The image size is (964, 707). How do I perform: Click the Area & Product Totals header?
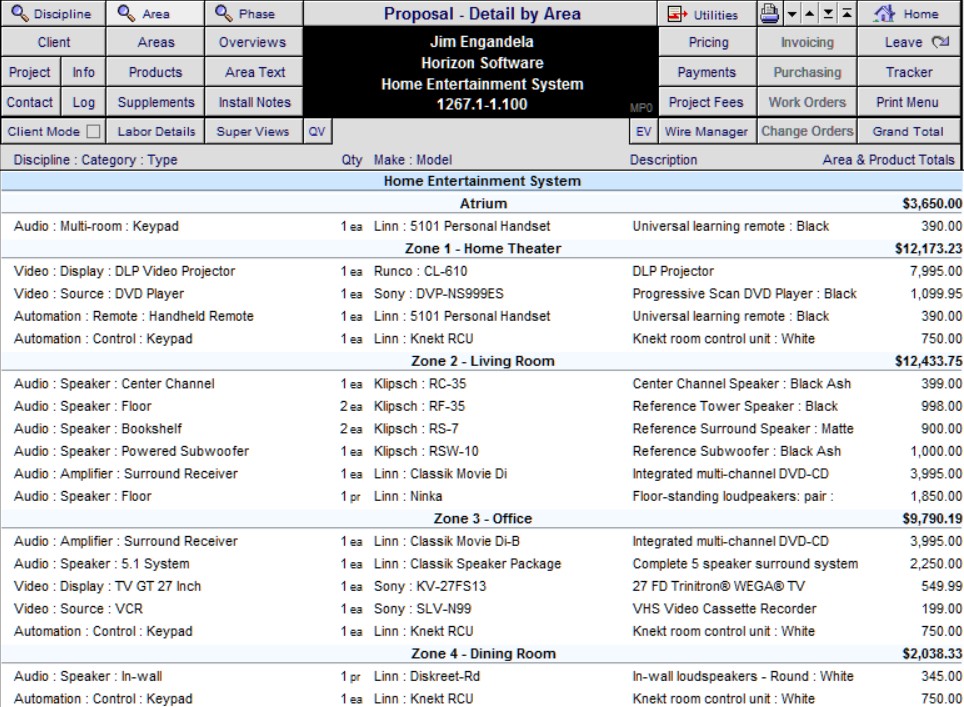click(x=888, y=160)
